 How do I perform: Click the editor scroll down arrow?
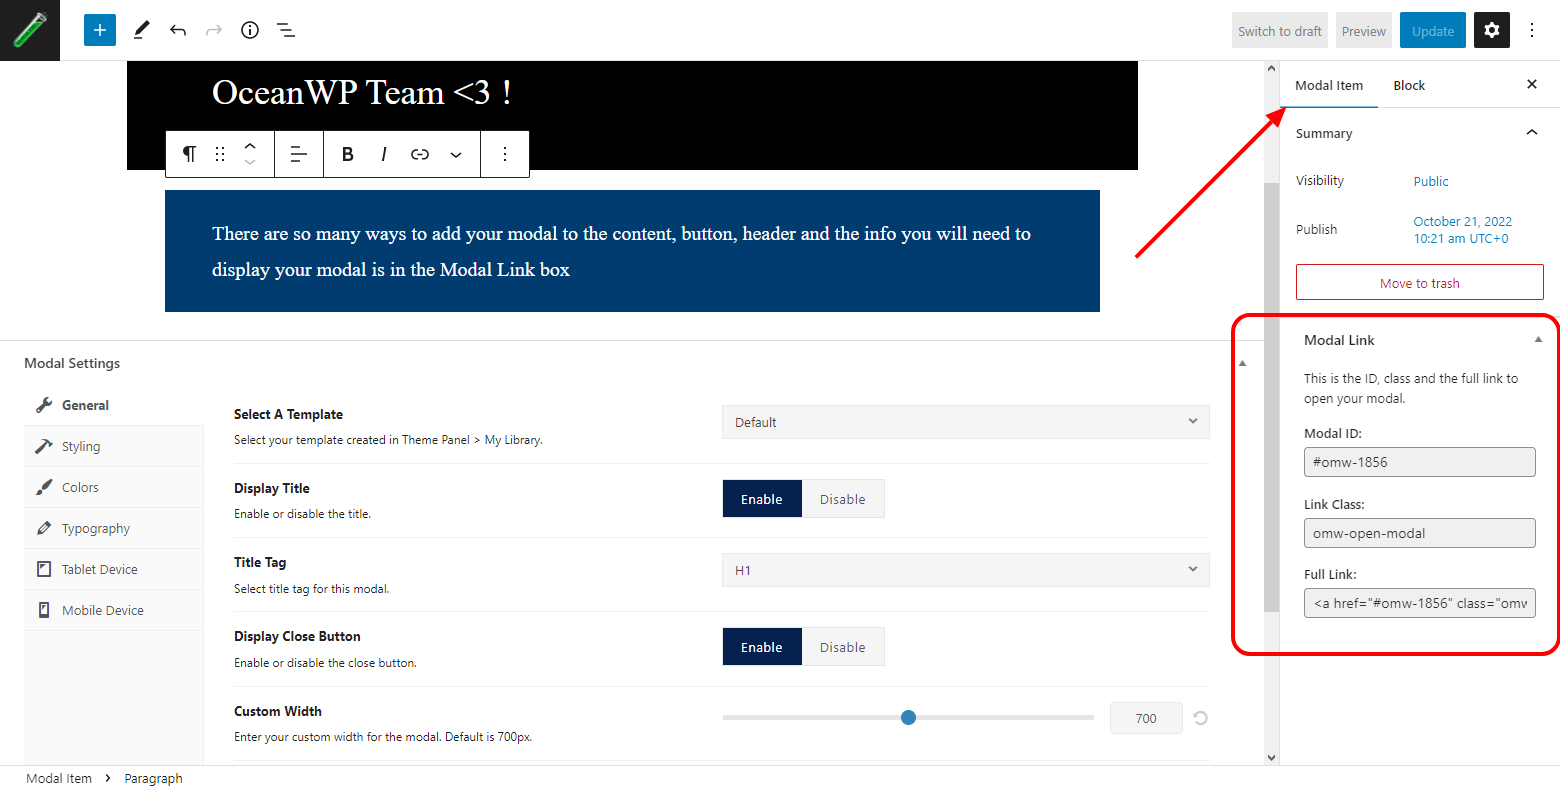(x=1272, y=758)
